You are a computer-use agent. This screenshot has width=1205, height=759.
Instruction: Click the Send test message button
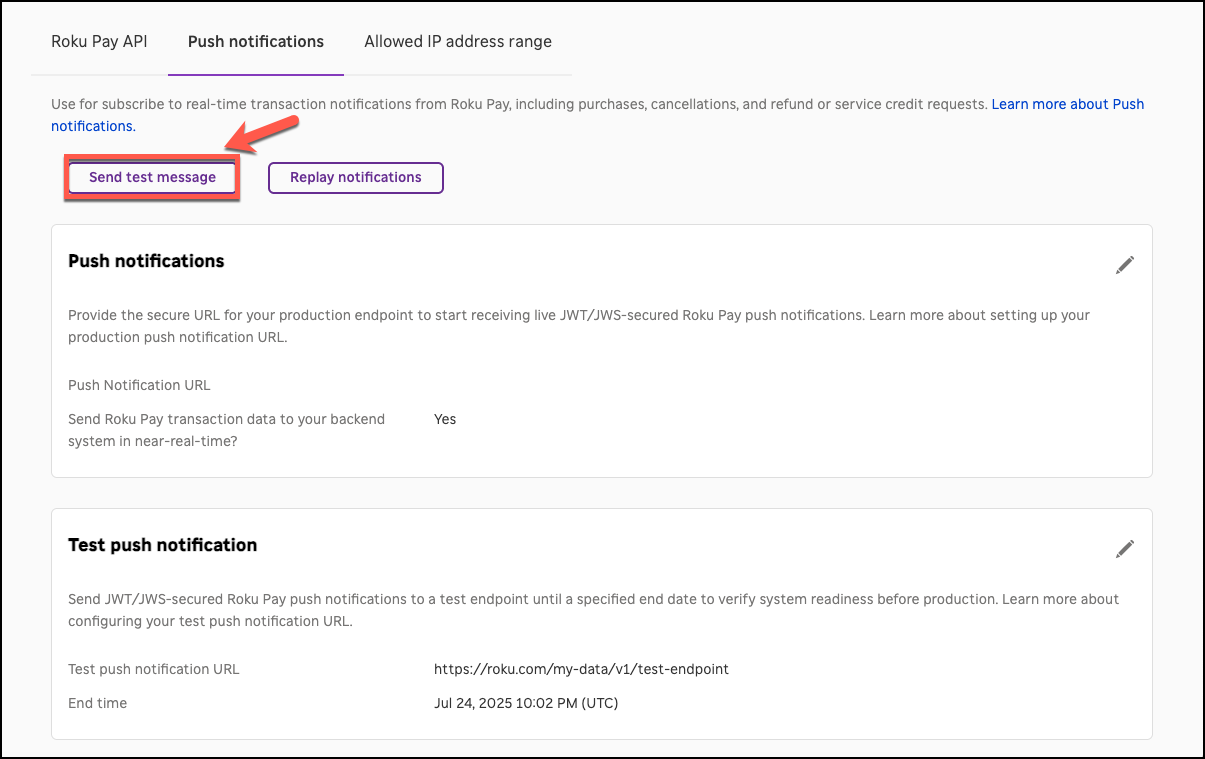pos(151,177)
